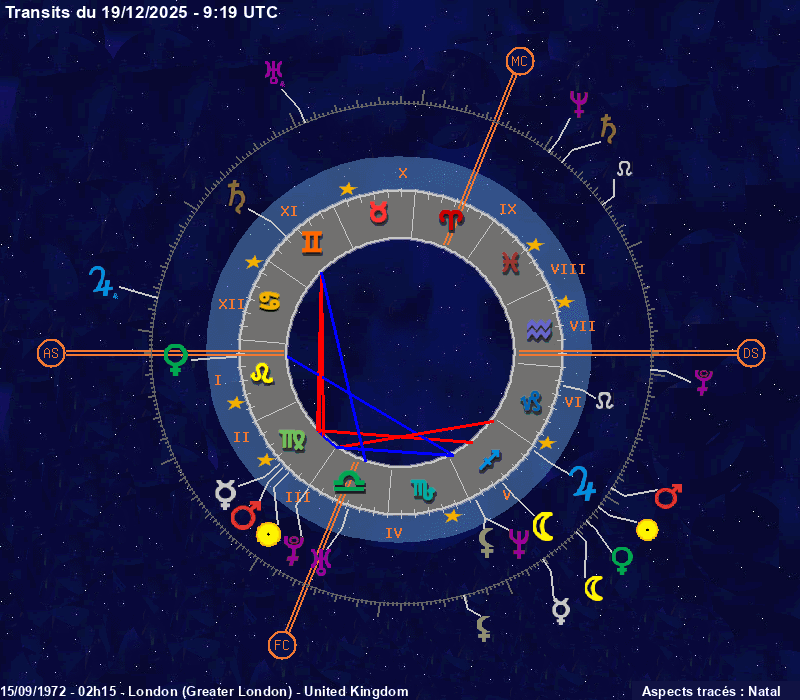Click the green Virgo zodiac glyph
The height and width of the screenshot is (700, 800).
click(293, 439)
